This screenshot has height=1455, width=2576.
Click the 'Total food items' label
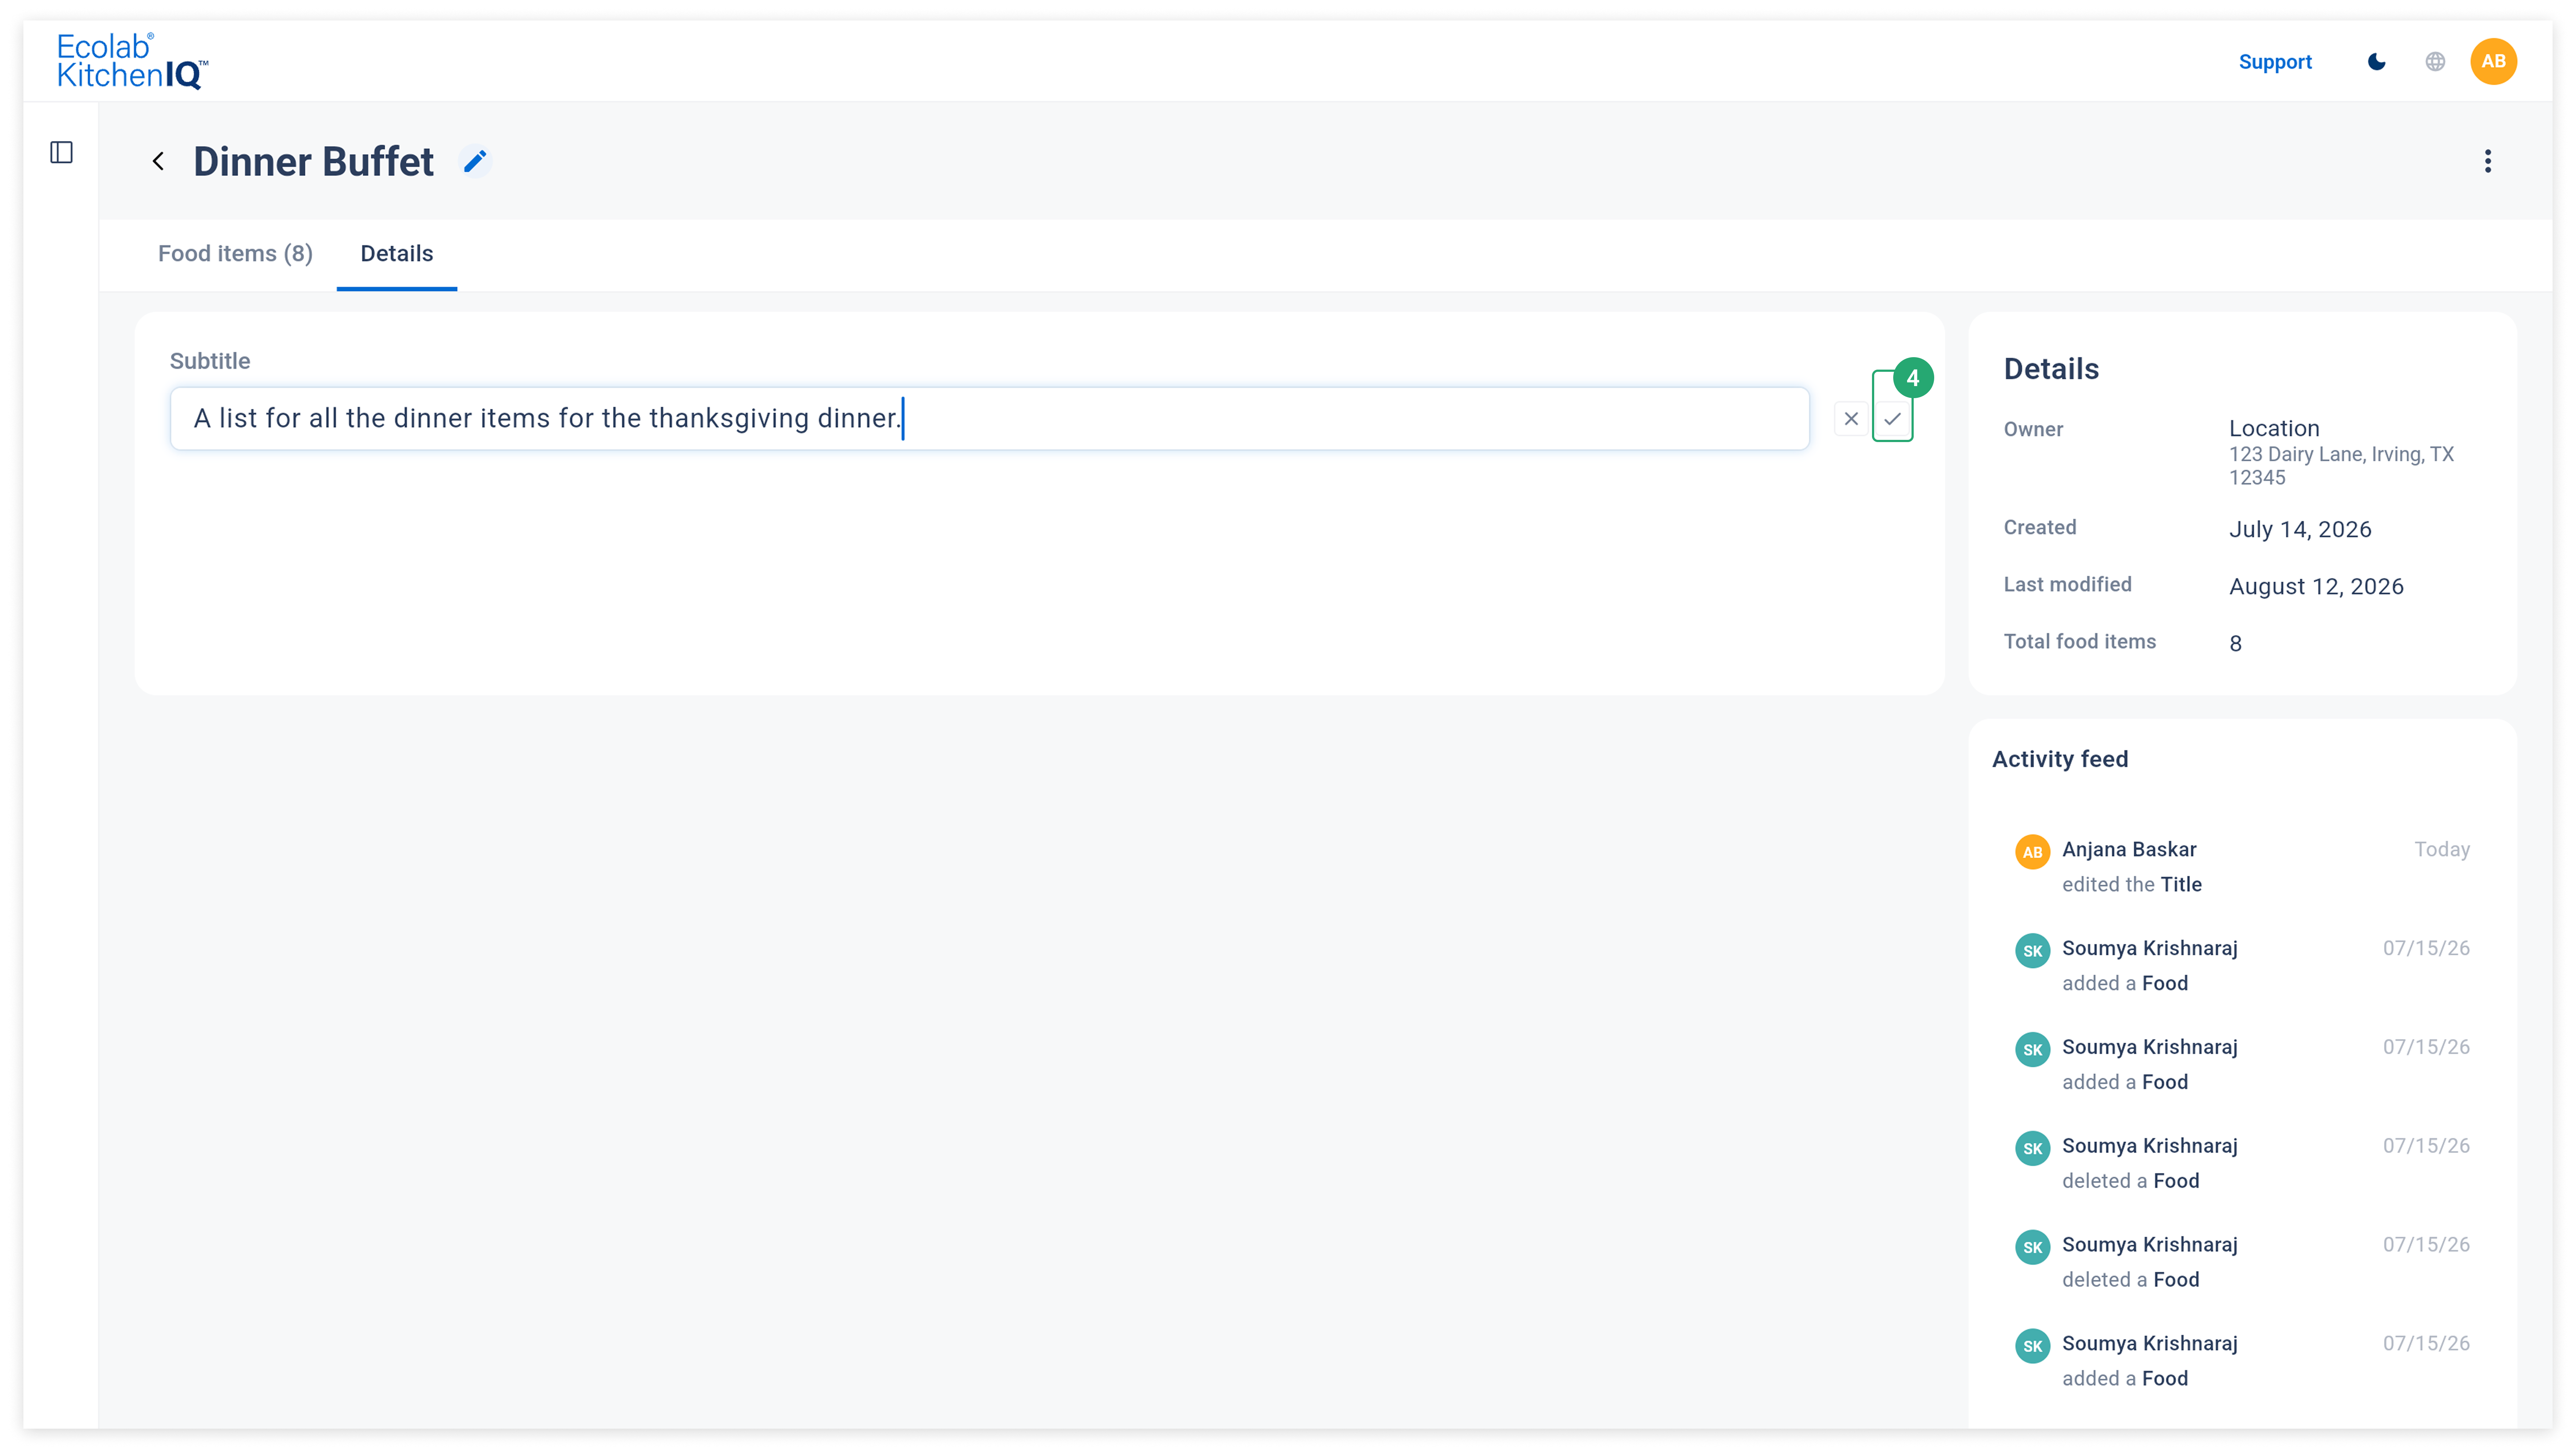pyautogui.click(x=2080, y=641)
